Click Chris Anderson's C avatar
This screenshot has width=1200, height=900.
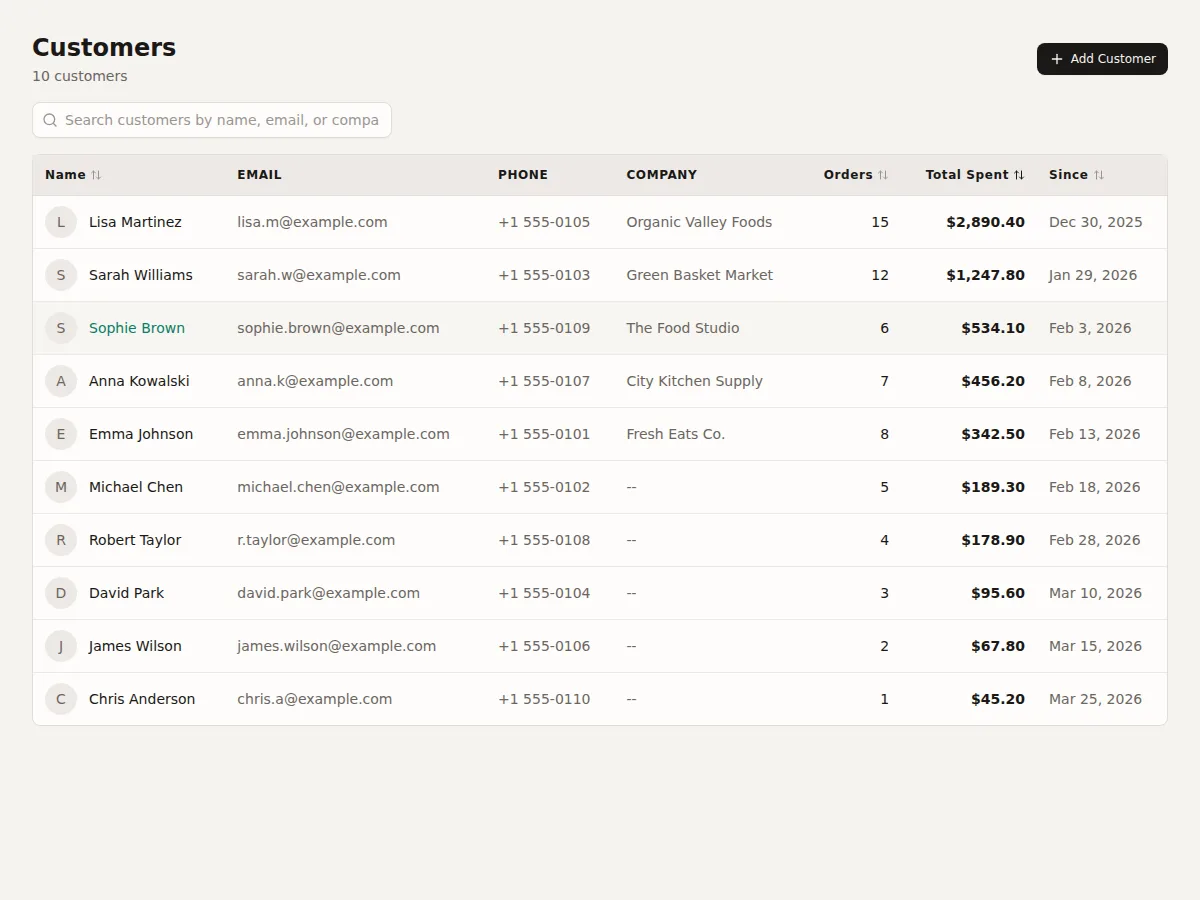(61, 699)
